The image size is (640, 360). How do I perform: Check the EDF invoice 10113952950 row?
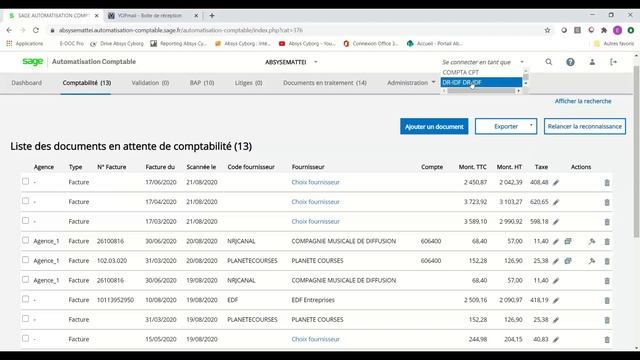coord(25,299)
